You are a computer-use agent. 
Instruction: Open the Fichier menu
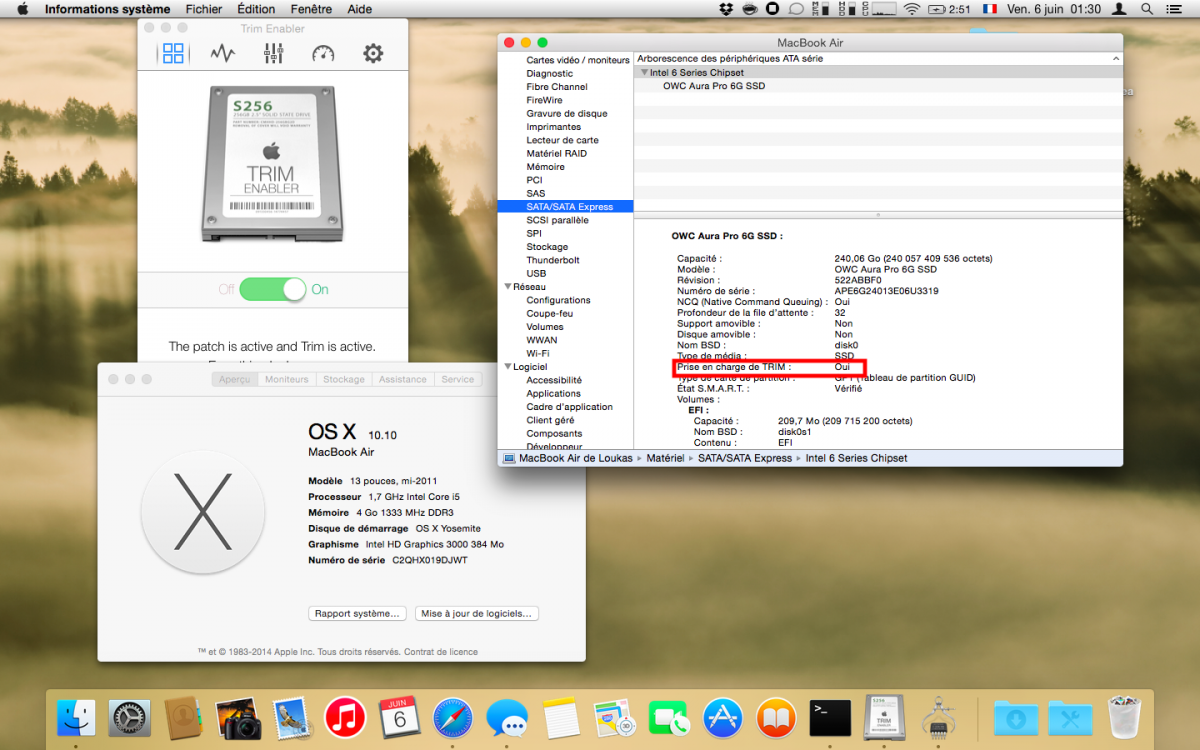tap(204, 9)
